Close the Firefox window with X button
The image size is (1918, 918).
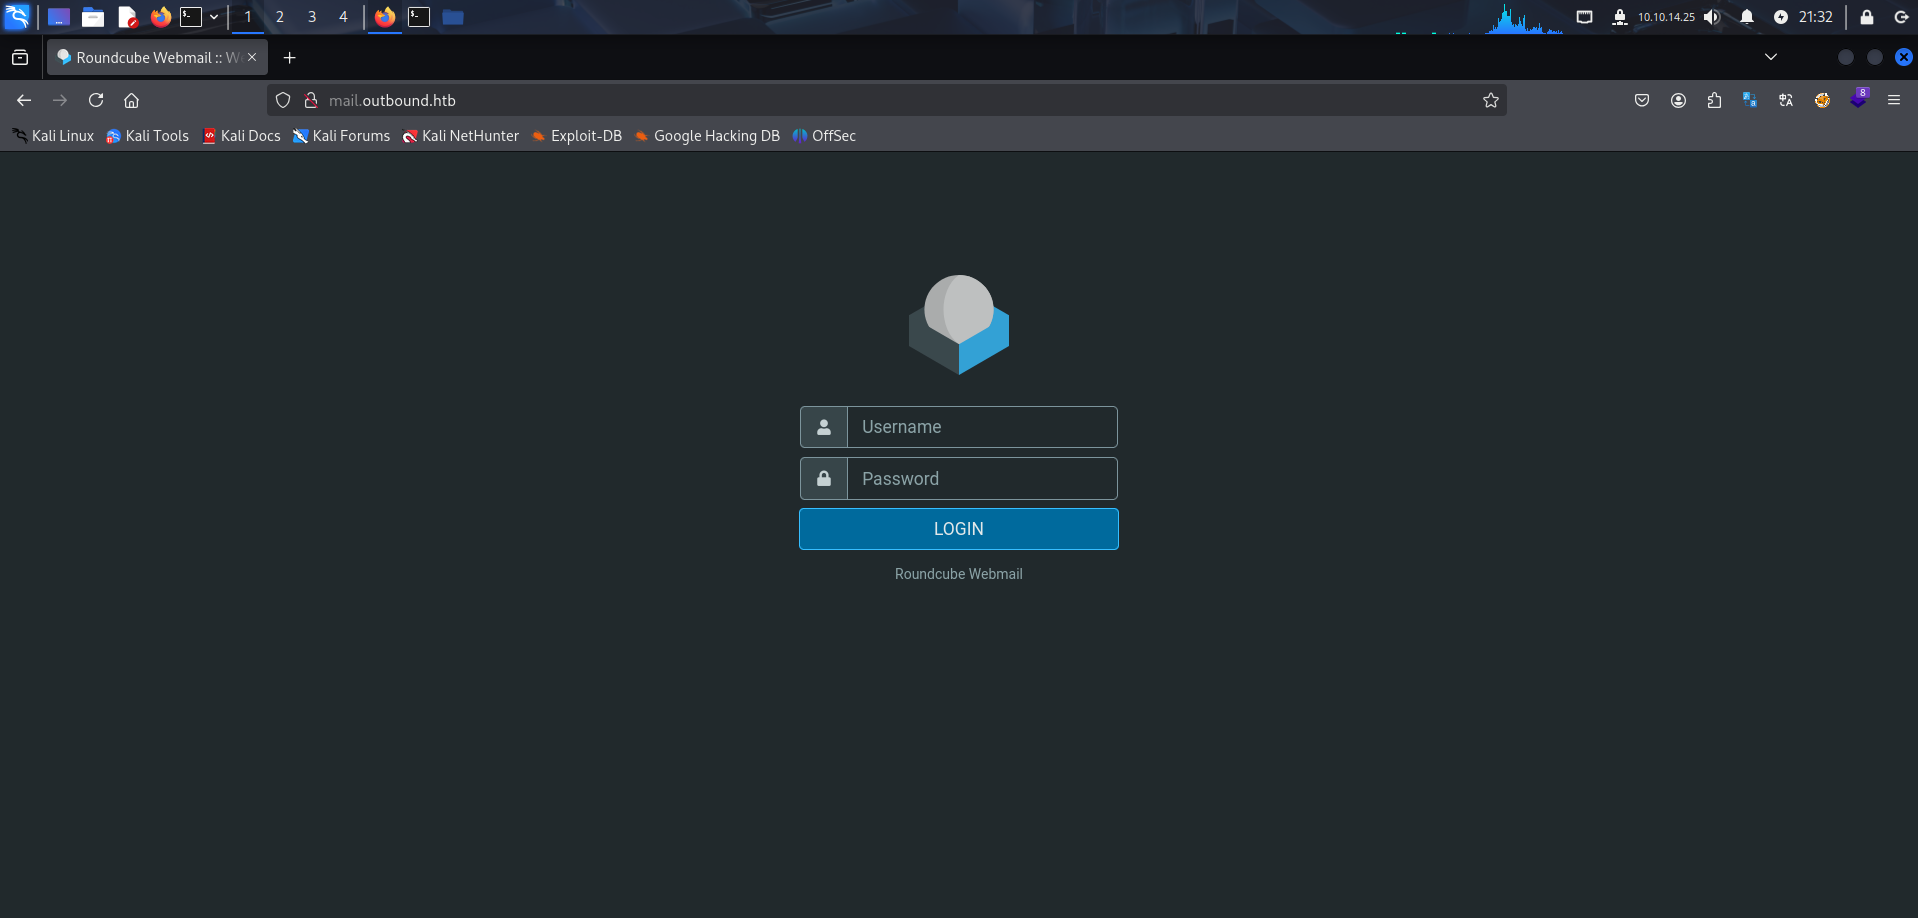[1904, 57]
